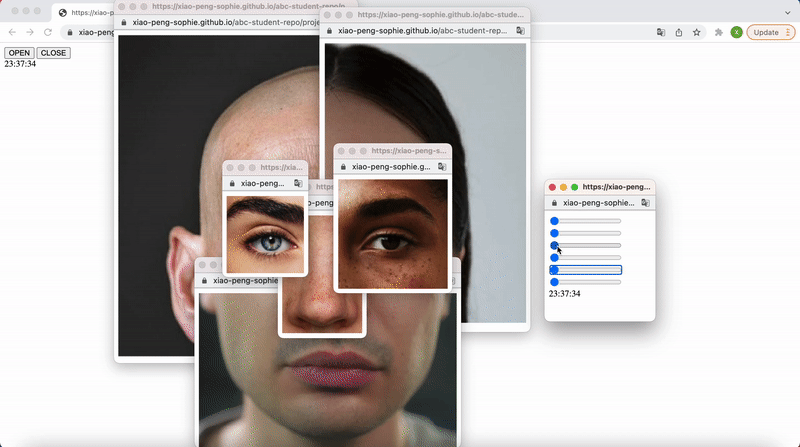The image size is (800, 447).
Task: Click the CLOSE button on main page
Action: click(x=54, y=53)
